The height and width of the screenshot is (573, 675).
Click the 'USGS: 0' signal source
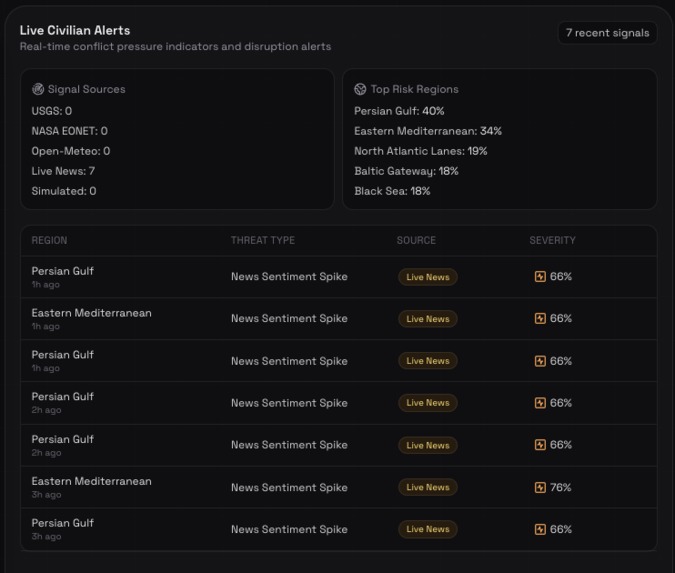[52, 111]
